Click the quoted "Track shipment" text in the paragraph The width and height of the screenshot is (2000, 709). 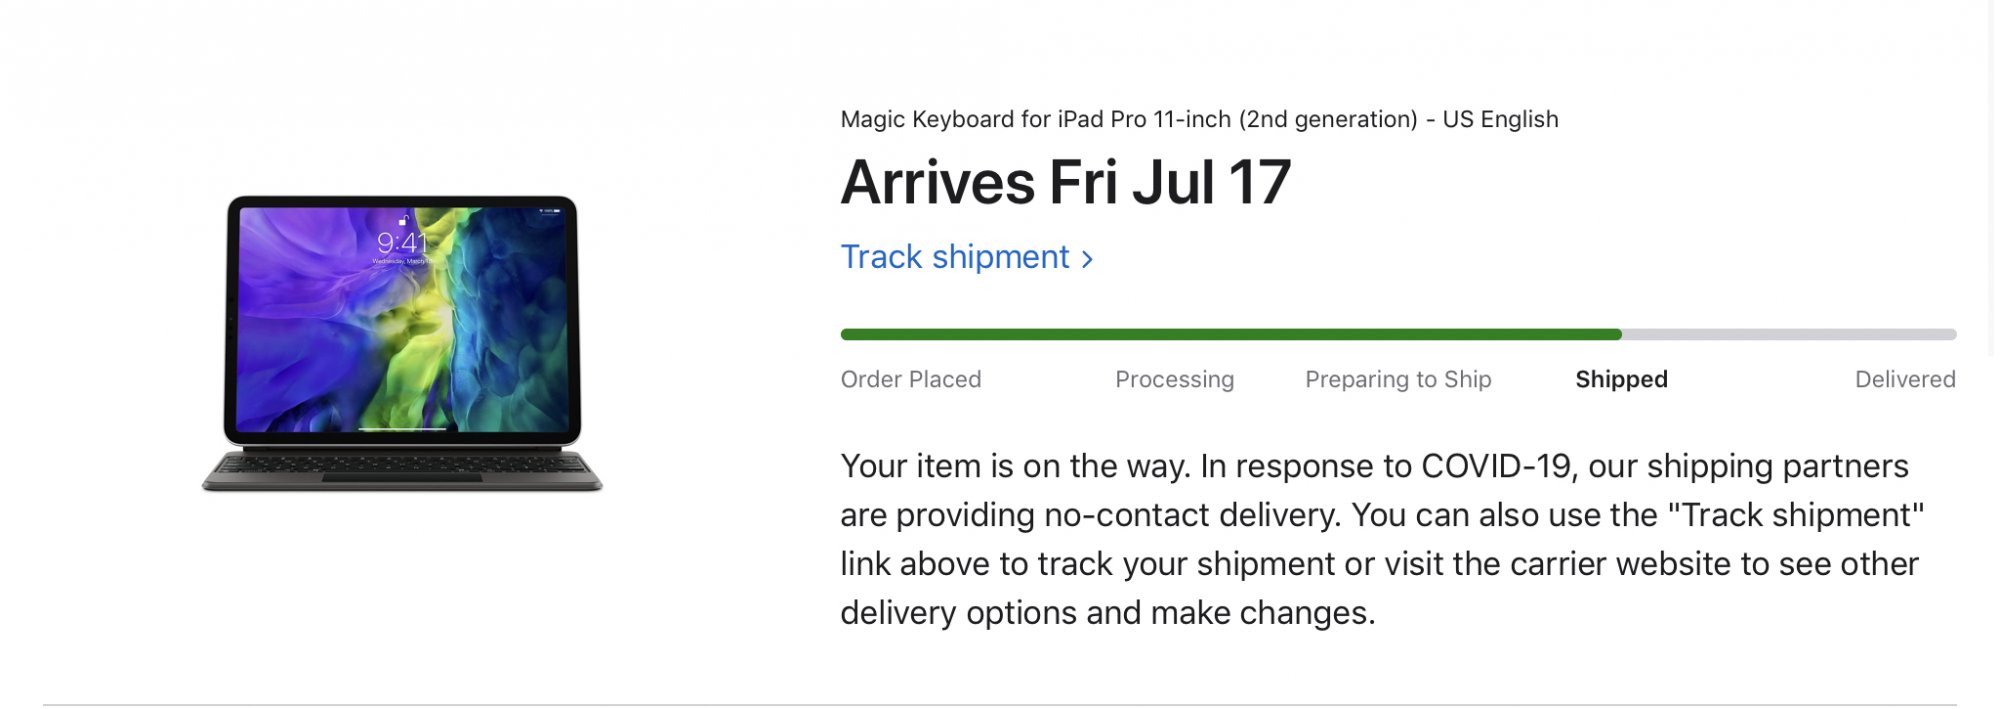1796,515
